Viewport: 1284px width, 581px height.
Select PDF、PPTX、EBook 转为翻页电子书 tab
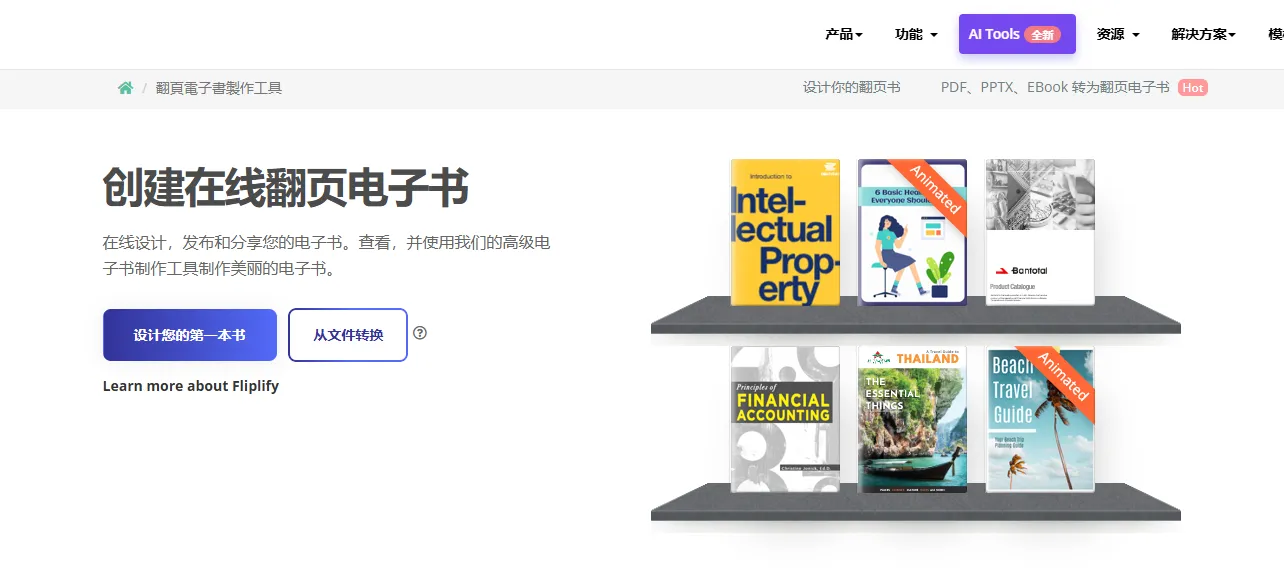point(1055,88)
